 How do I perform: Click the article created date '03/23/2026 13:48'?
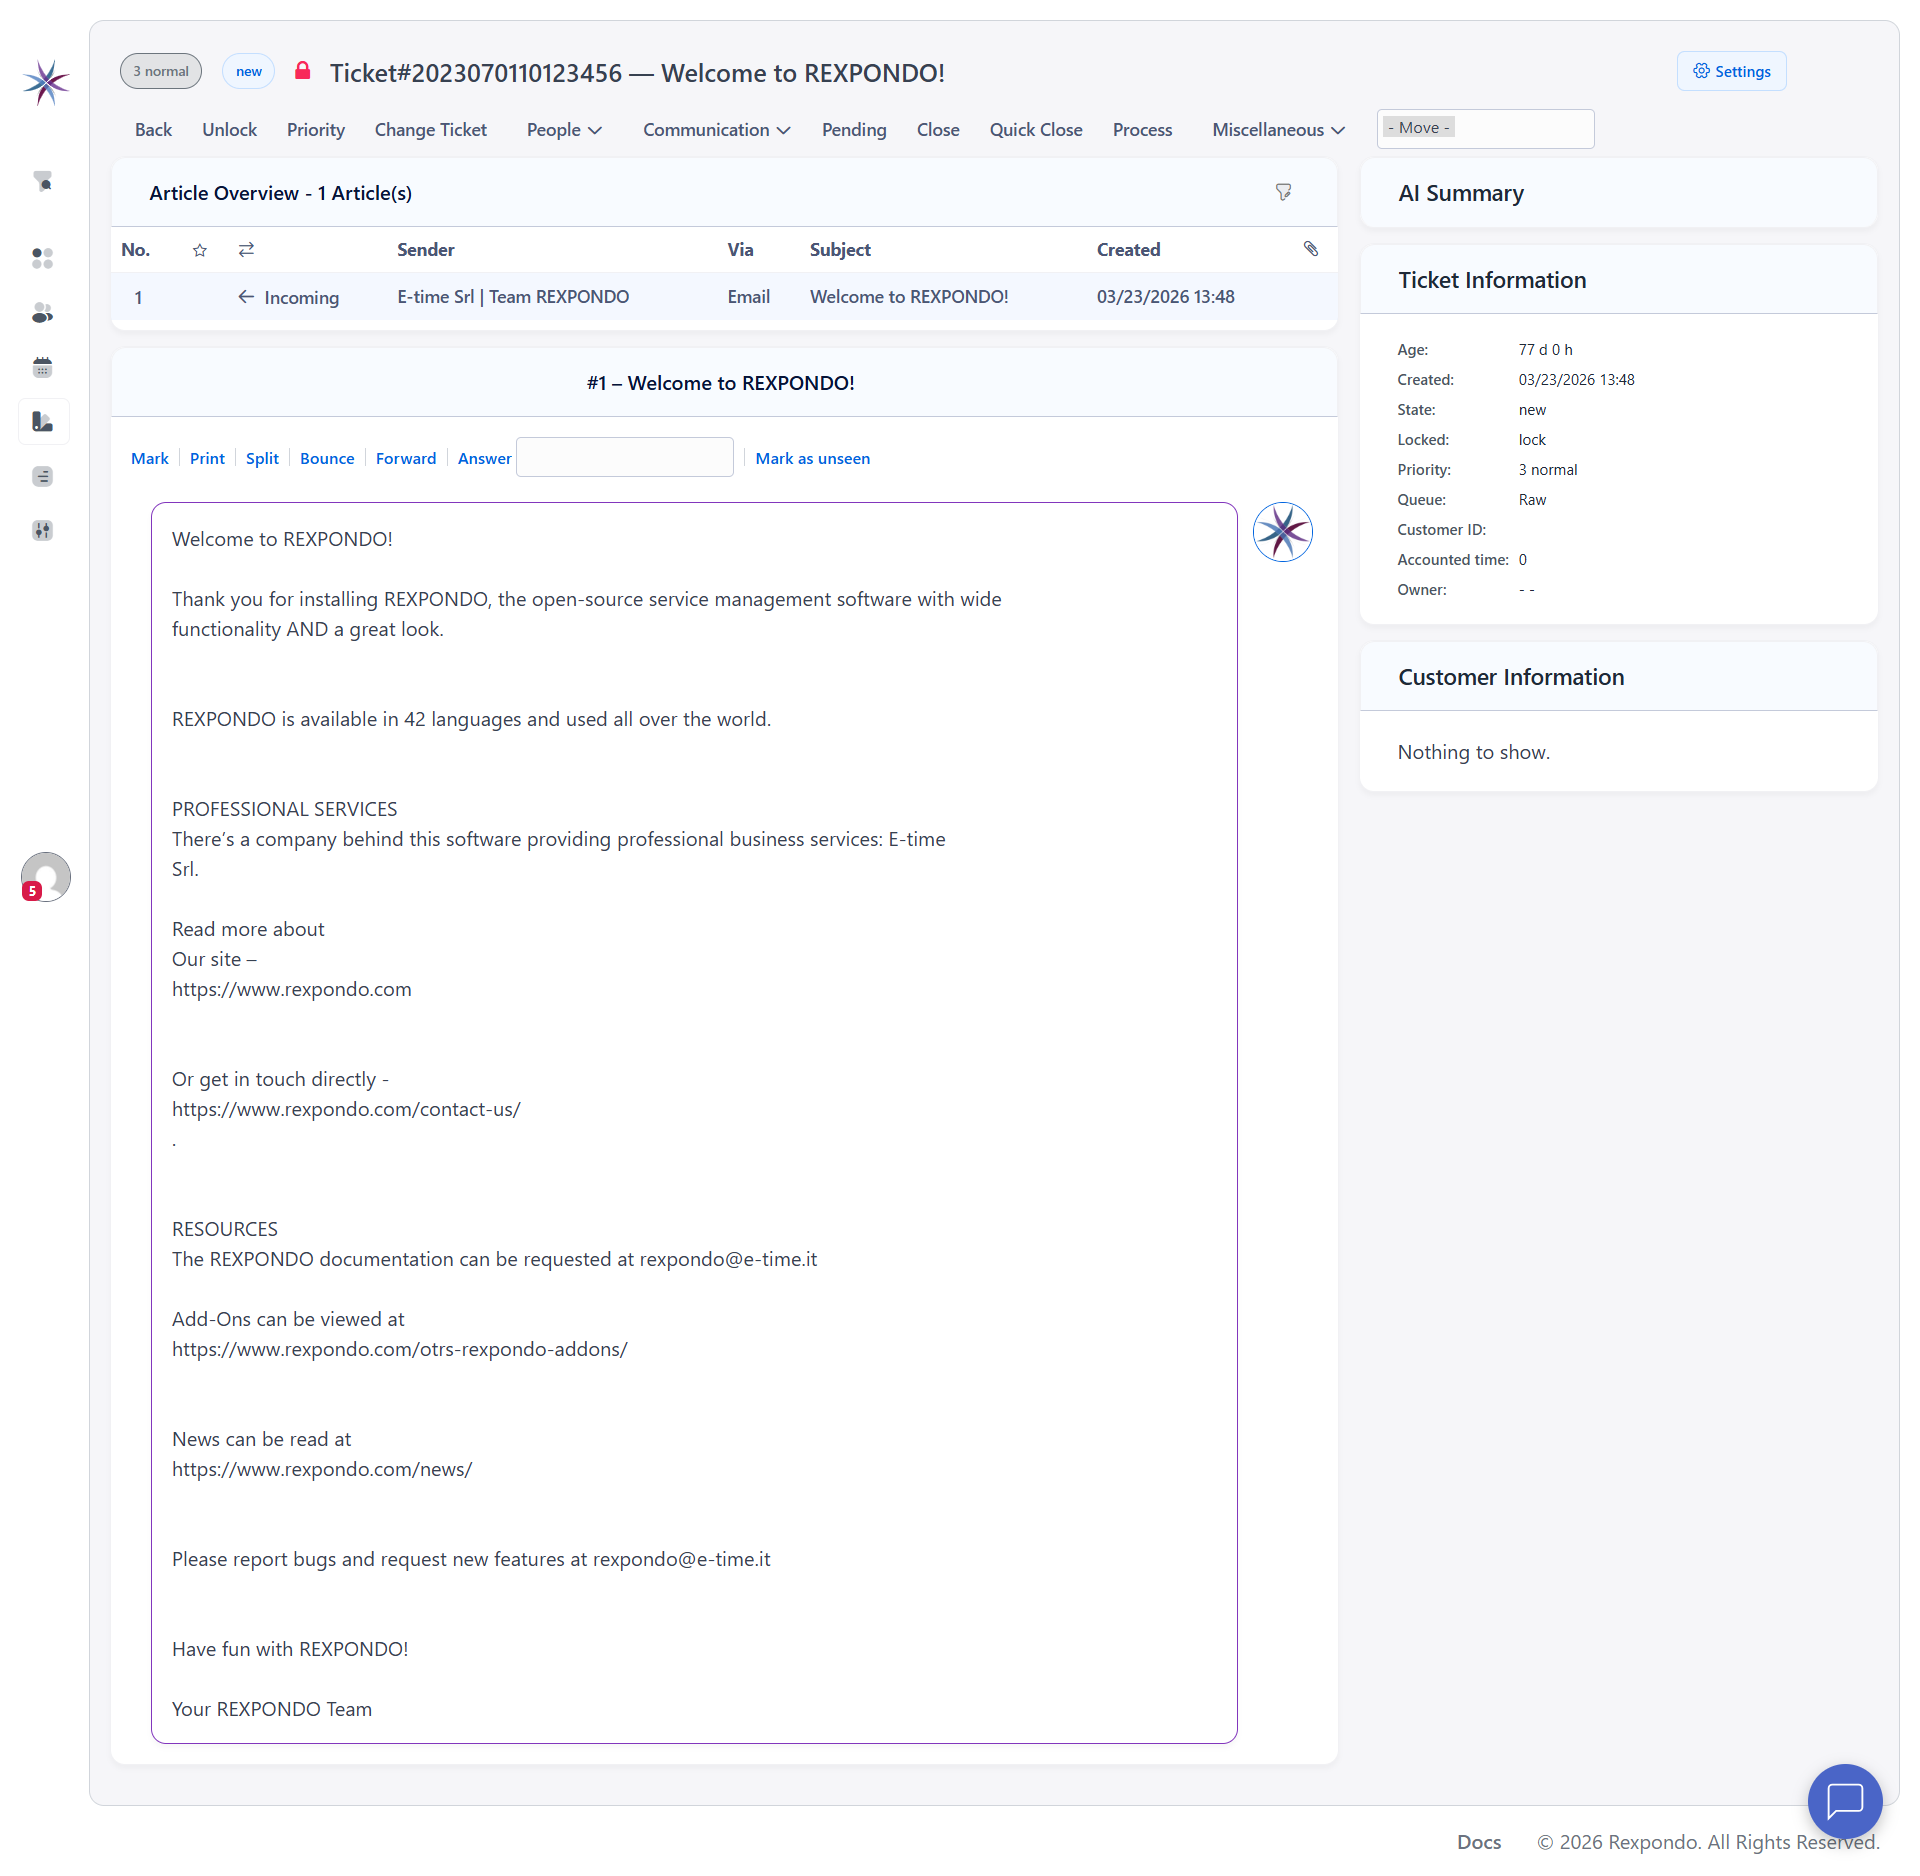[1166, 297]
